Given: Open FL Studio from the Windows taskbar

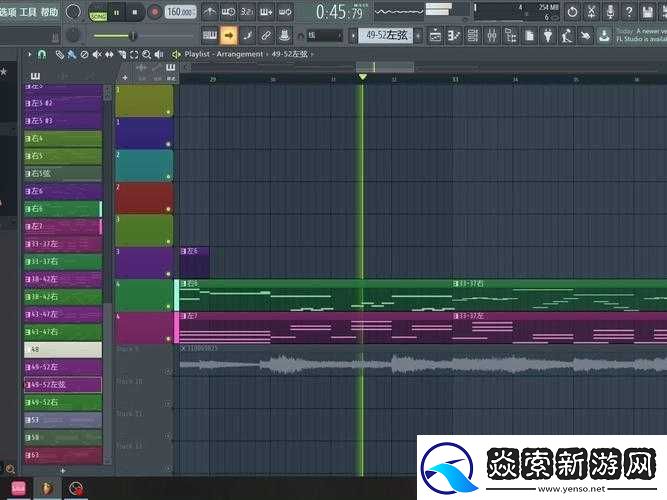Looking at the screenshot, I should pos(49,488).
